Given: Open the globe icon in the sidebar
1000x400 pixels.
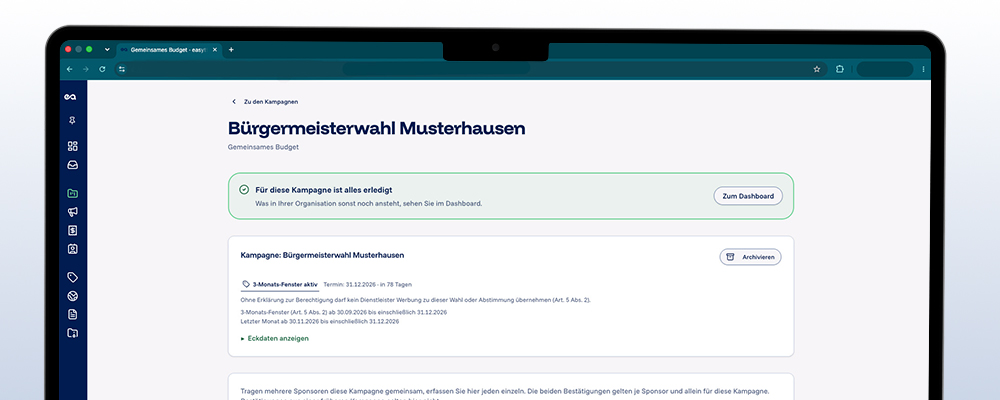Looking at the screenshot, I should (73, 296).
